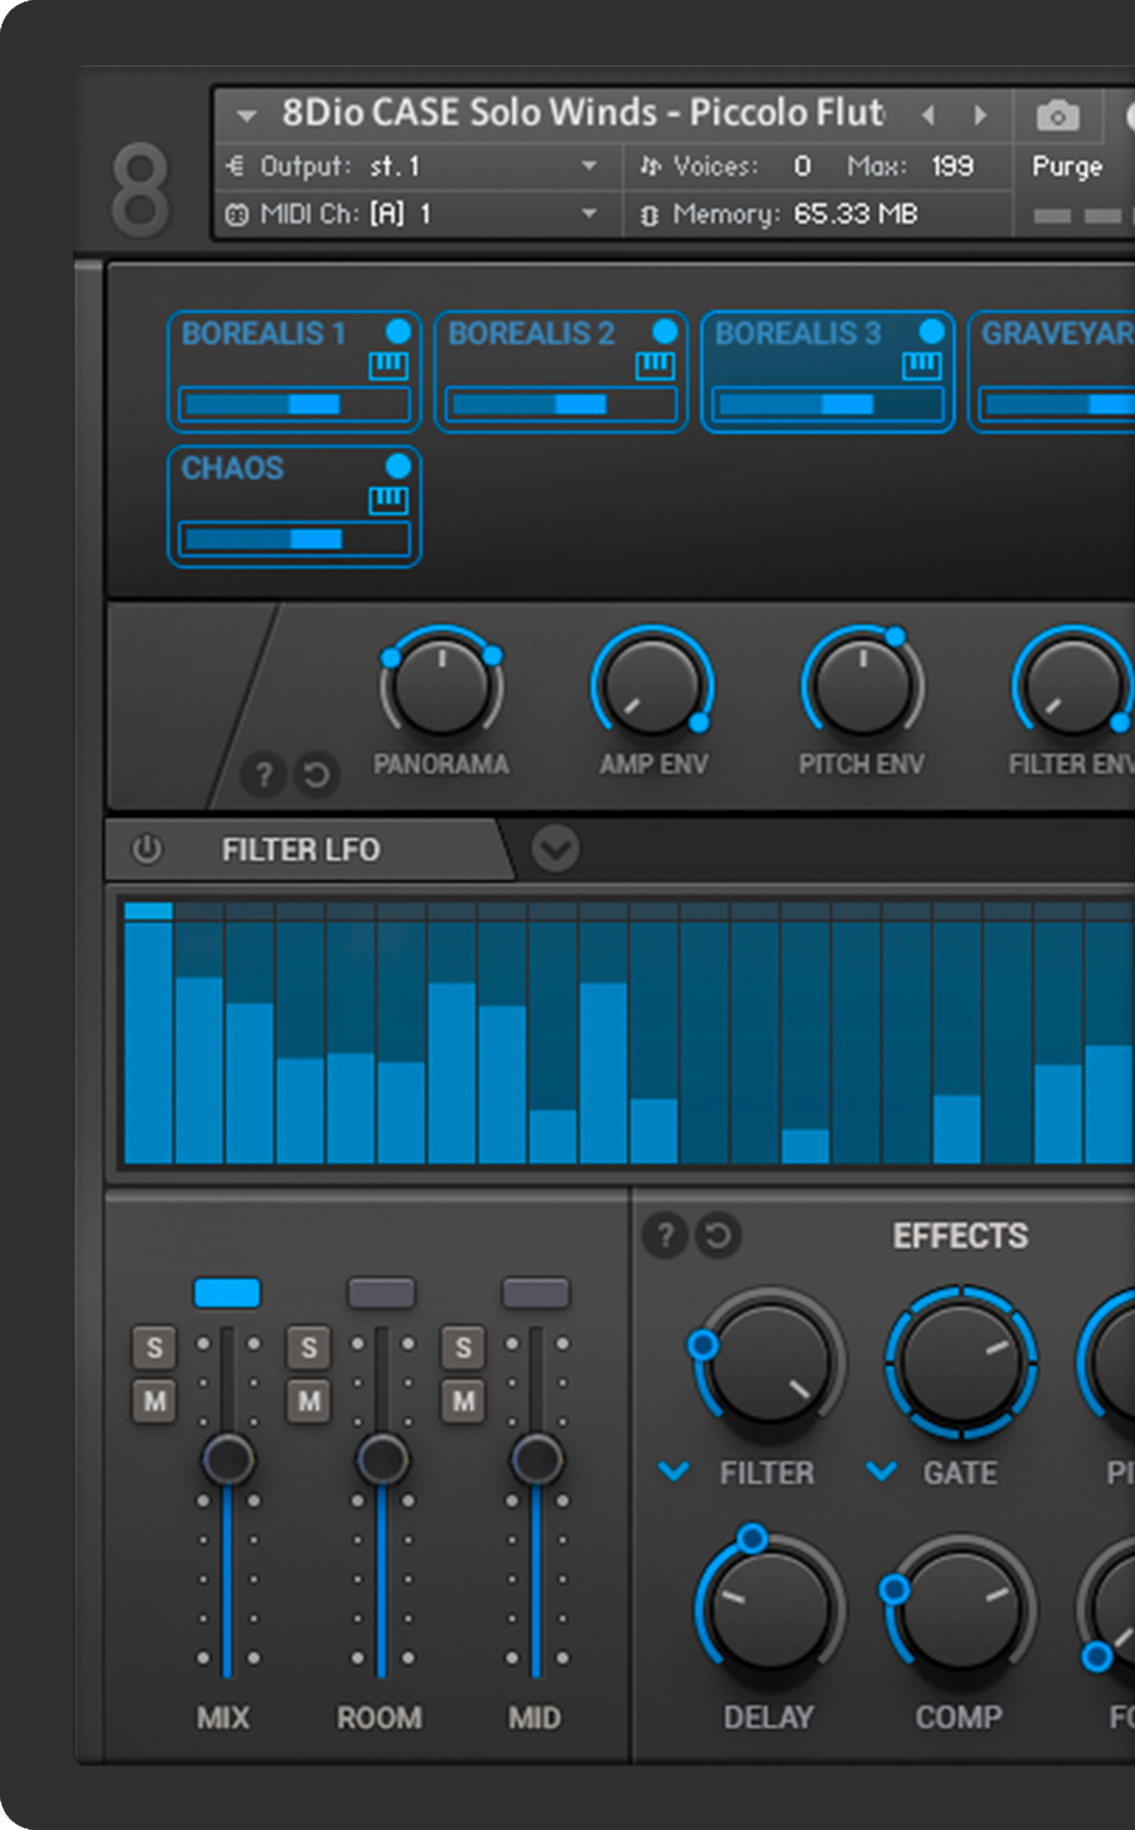This screenshot has height=1830, width=1135.
Task: Click the reset icon in EFFECTS panel
Action: point(717,1236)
